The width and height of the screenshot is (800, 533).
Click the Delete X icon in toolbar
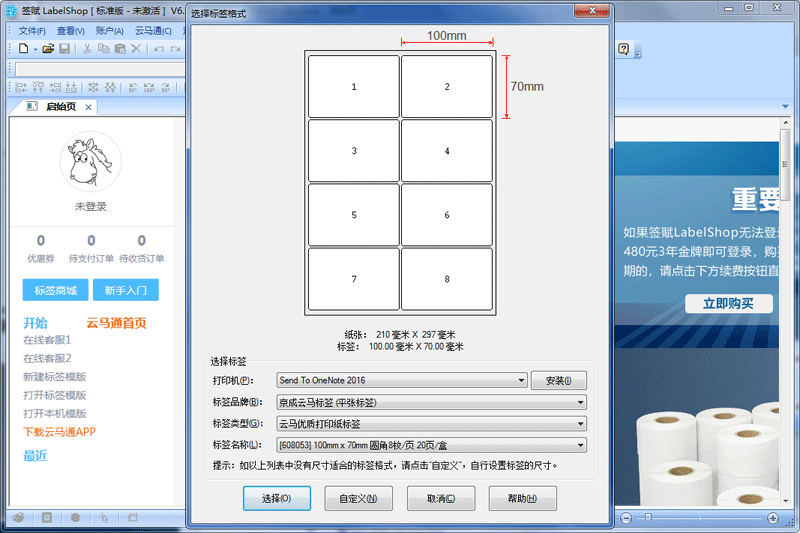coord(136,49)
